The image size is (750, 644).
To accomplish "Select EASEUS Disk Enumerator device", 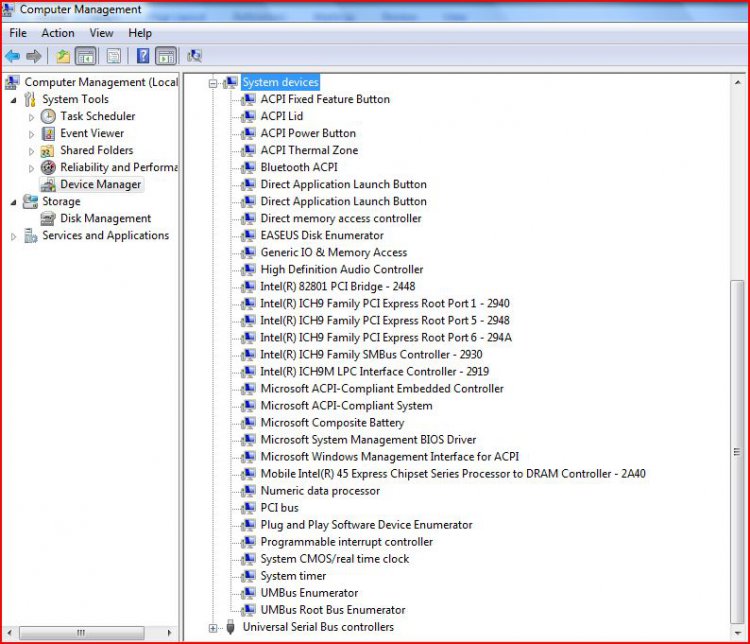I will 321,235.
